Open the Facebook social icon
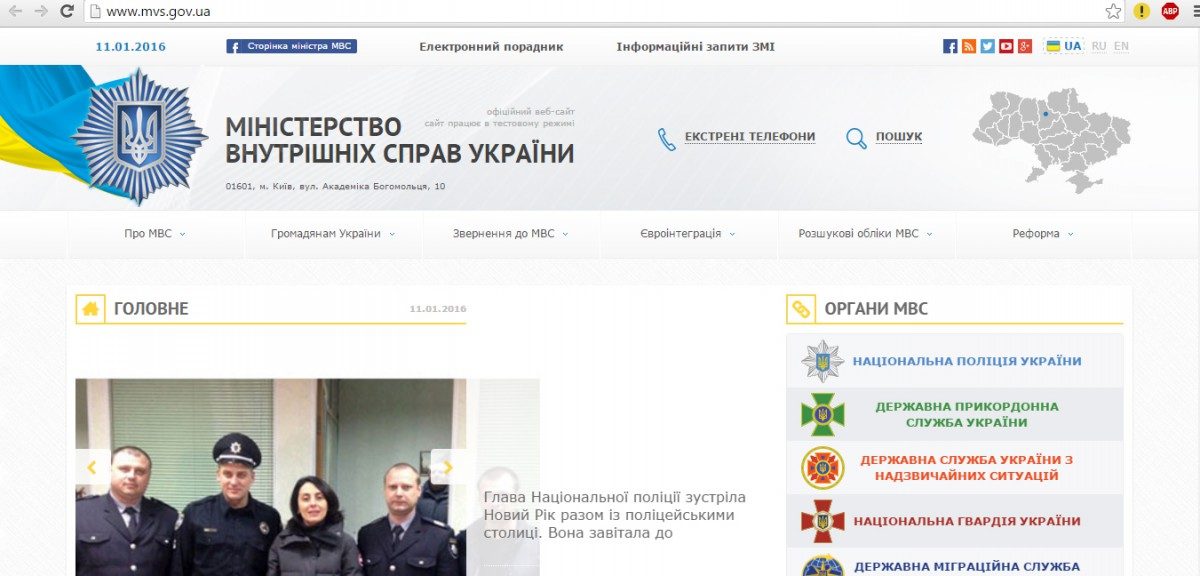Screen dimensions: 1200x576 click(x=950, y=46)
